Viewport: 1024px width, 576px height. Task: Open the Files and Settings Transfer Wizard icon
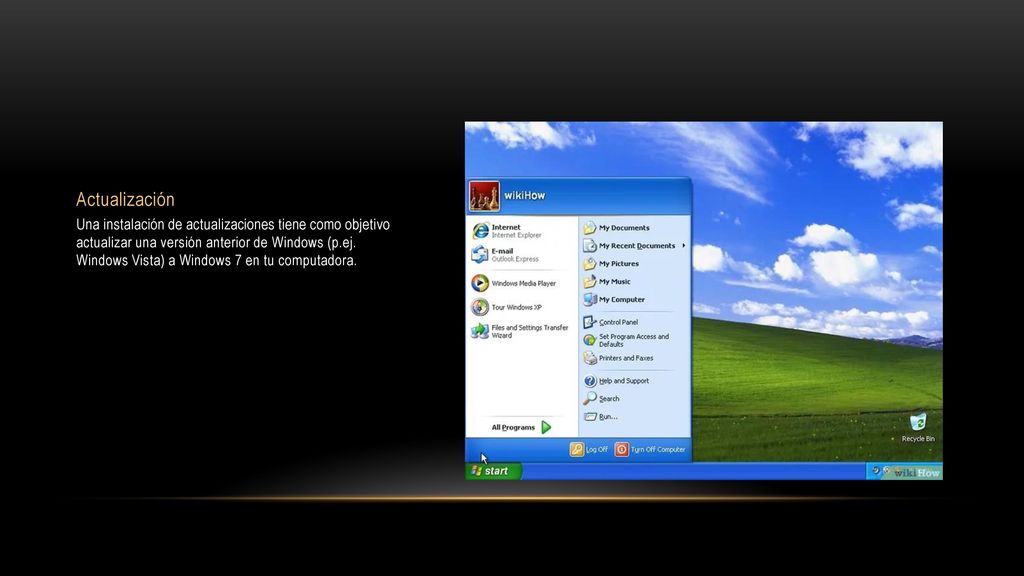click(480, 331)
